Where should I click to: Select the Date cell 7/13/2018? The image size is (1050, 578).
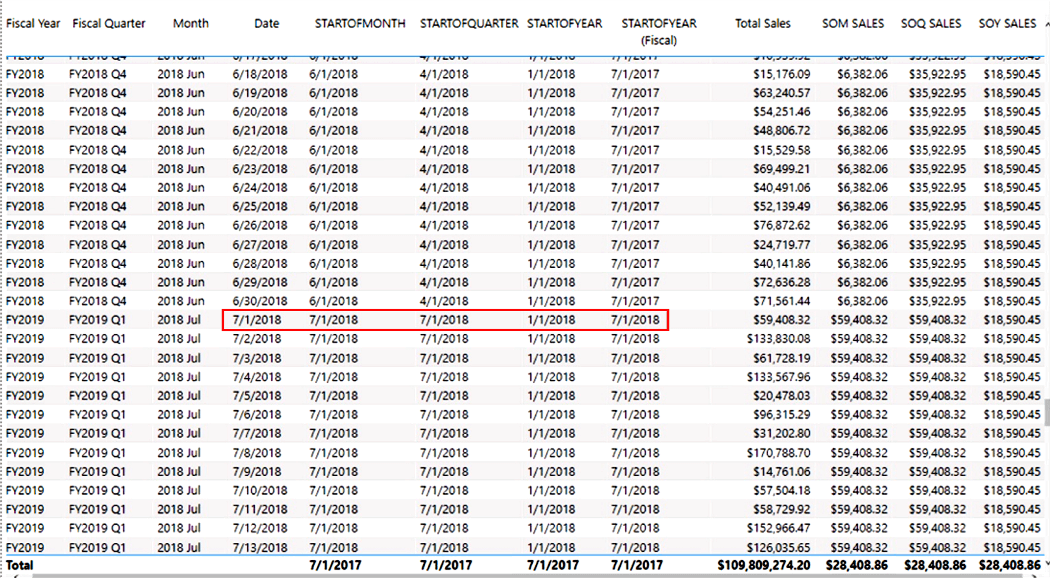[260, 547]
